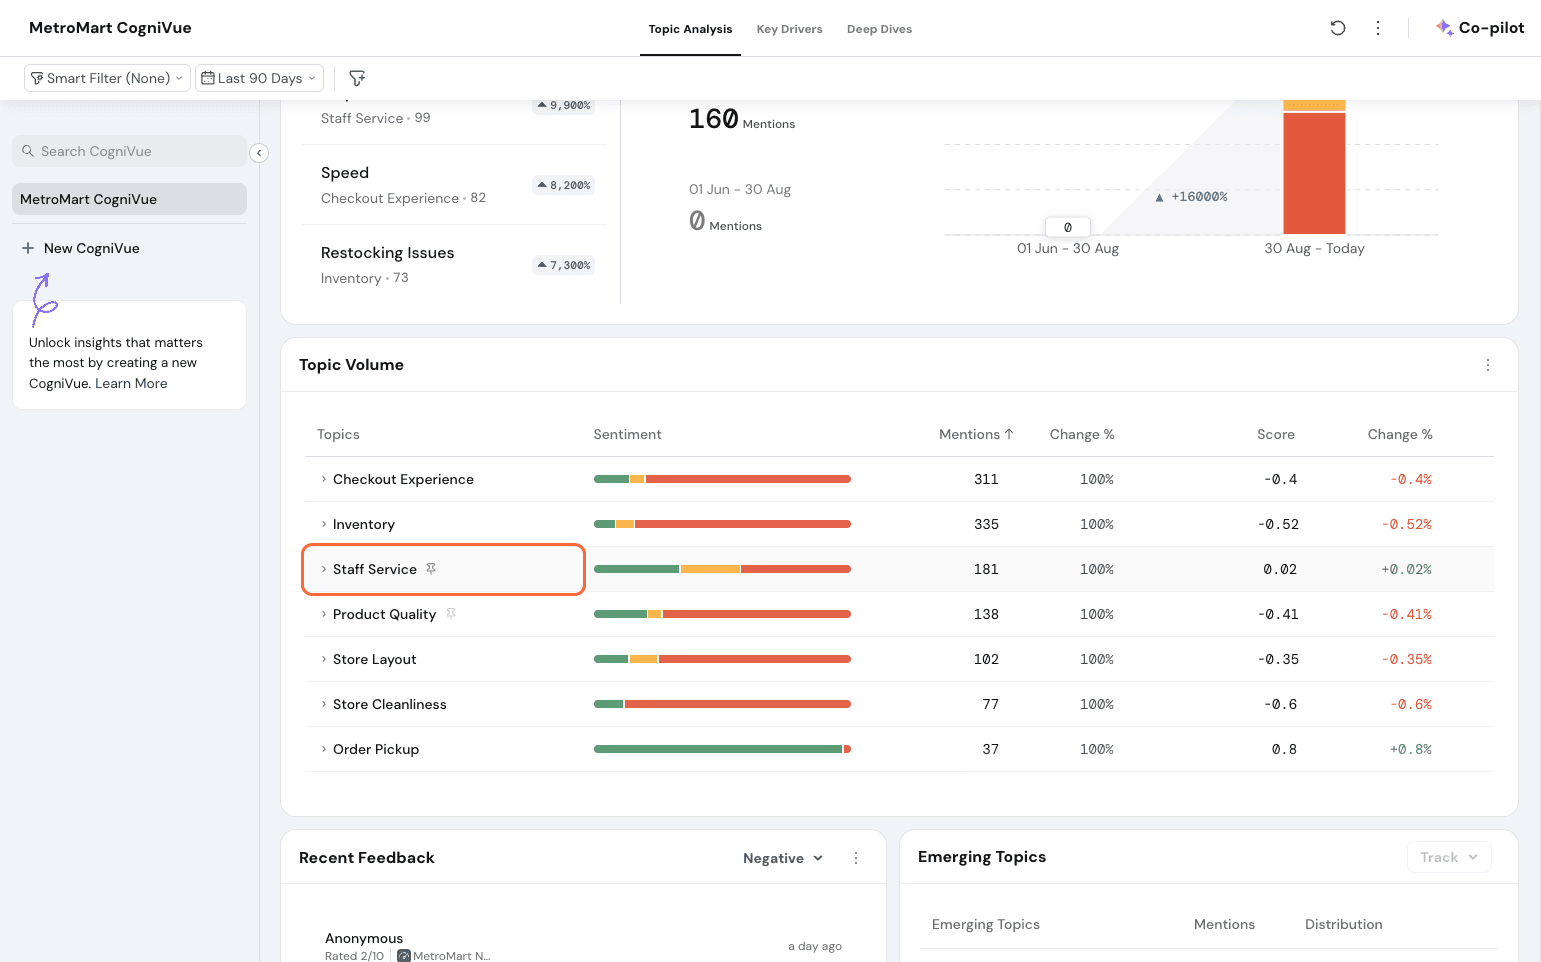
Task: Click the Search CogniVue input field
Action: pyautogui.click(x=129, y=151)
